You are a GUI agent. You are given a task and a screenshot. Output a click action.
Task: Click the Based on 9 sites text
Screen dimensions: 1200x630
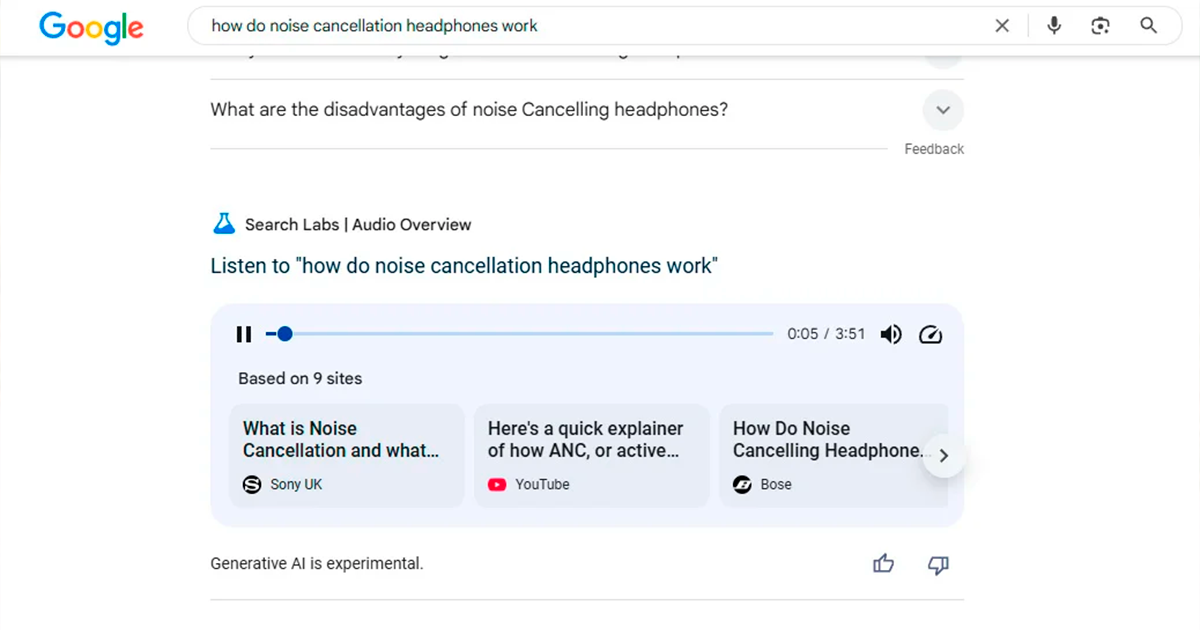pos(300,379)
